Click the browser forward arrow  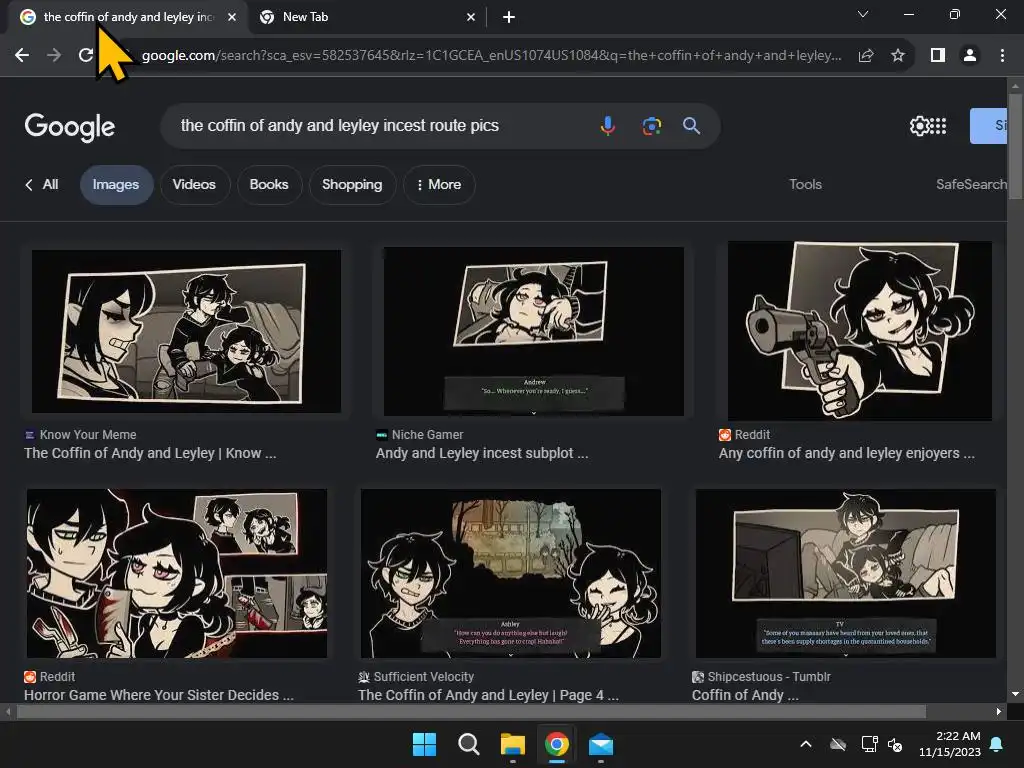54,56
